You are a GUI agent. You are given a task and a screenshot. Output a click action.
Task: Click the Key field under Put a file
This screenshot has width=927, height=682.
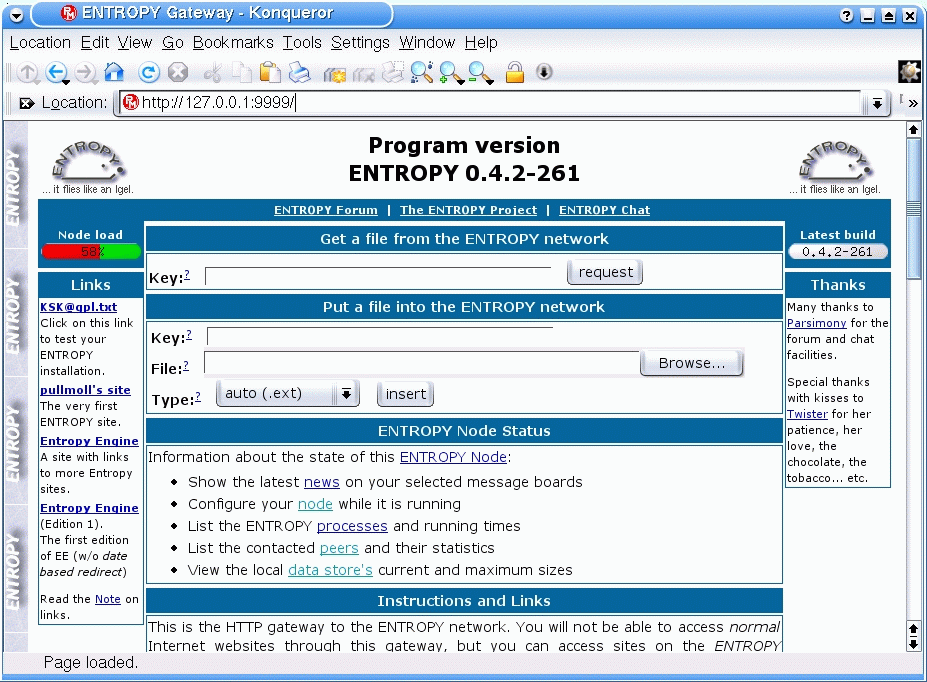[x=380, y=336]
